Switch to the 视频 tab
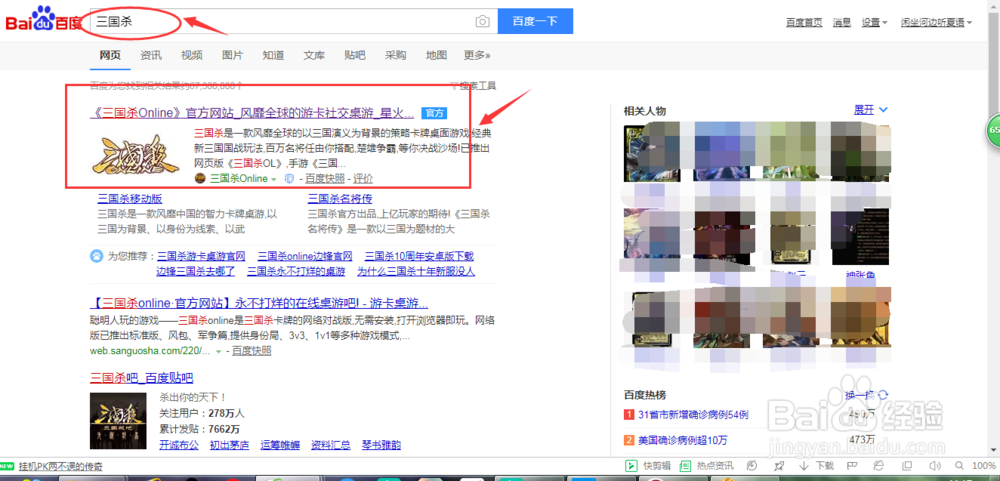This screenshot has width=1000, height=481. tap(192, 56)
